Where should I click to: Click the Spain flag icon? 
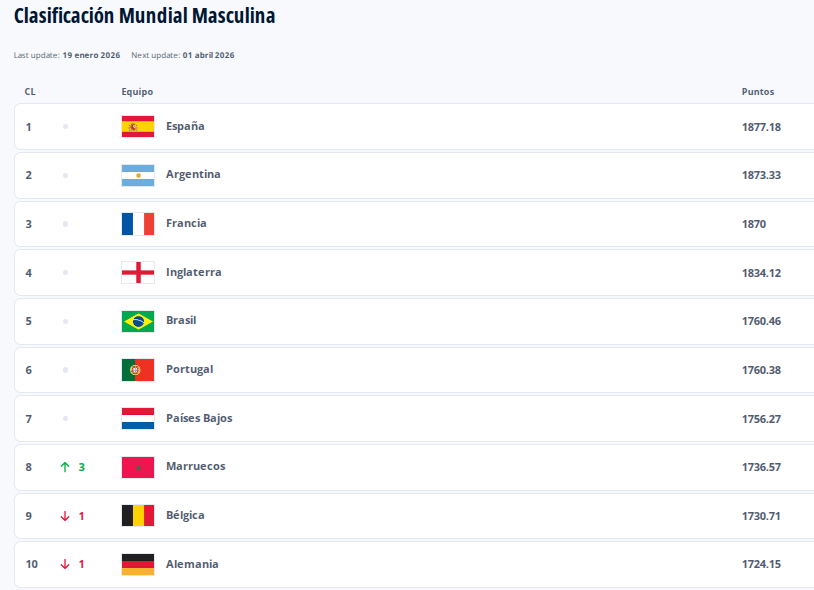137,126
